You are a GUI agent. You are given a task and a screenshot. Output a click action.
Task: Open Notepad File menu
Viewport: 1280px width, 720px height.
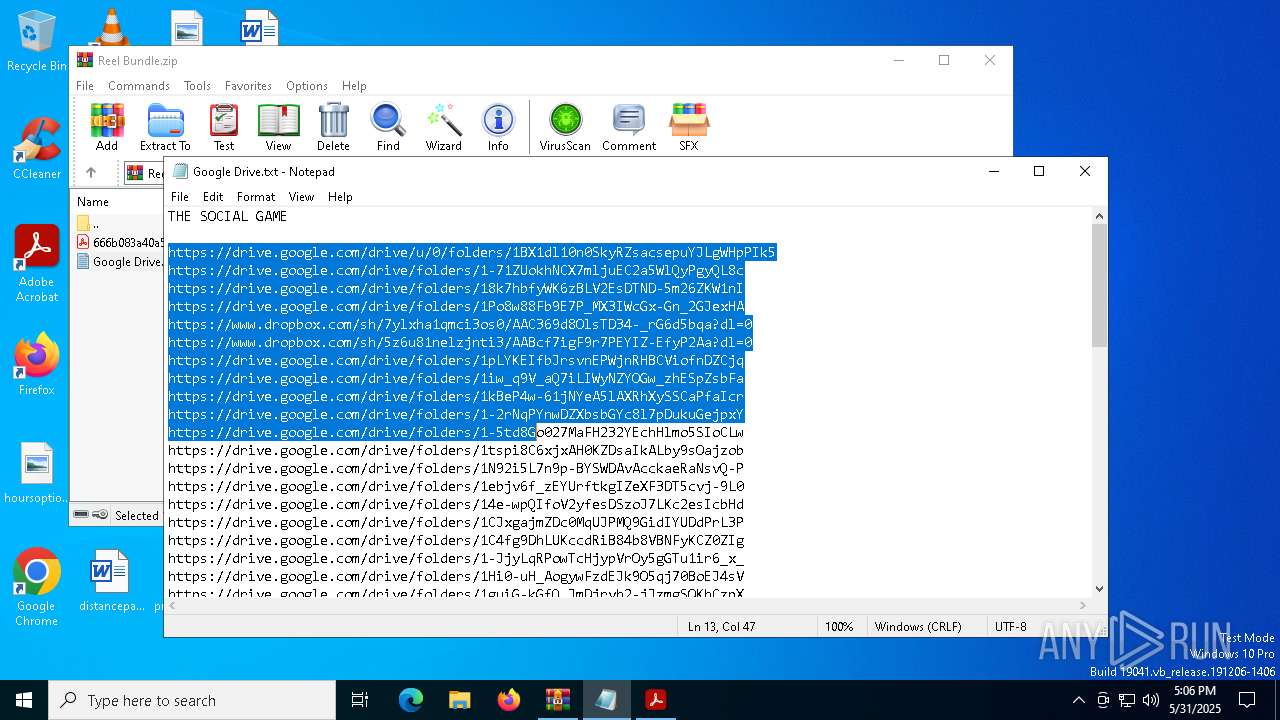[180, 197]
